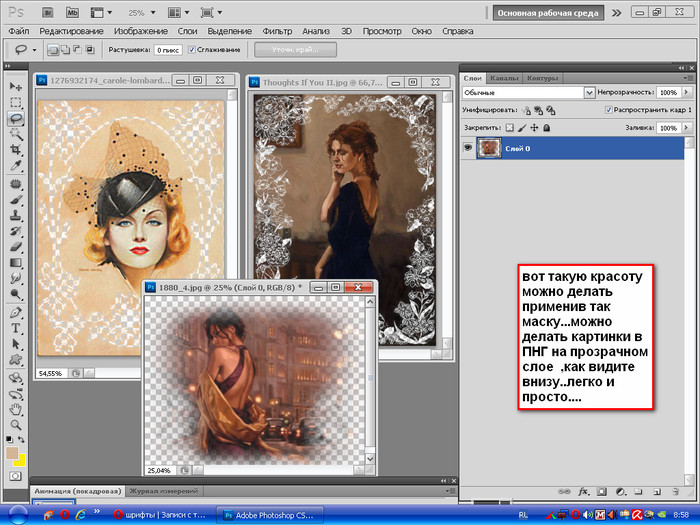Image resolution: width=700 pixels, height=525 pixels.
Task: Choose the Hand tool
Action: pyautogui.click(x=16, y=408)
